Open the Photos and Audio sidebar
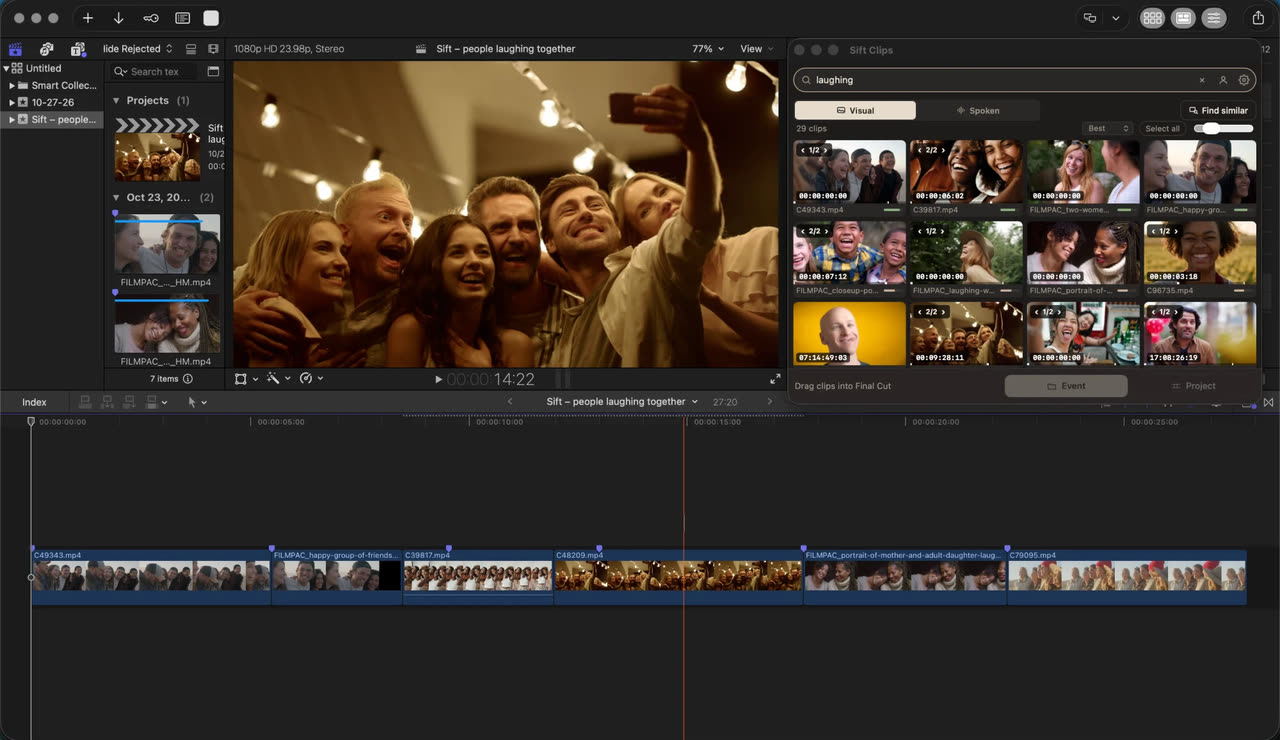Viewport: 1280px width, 740px height. (x=46, y=49)
